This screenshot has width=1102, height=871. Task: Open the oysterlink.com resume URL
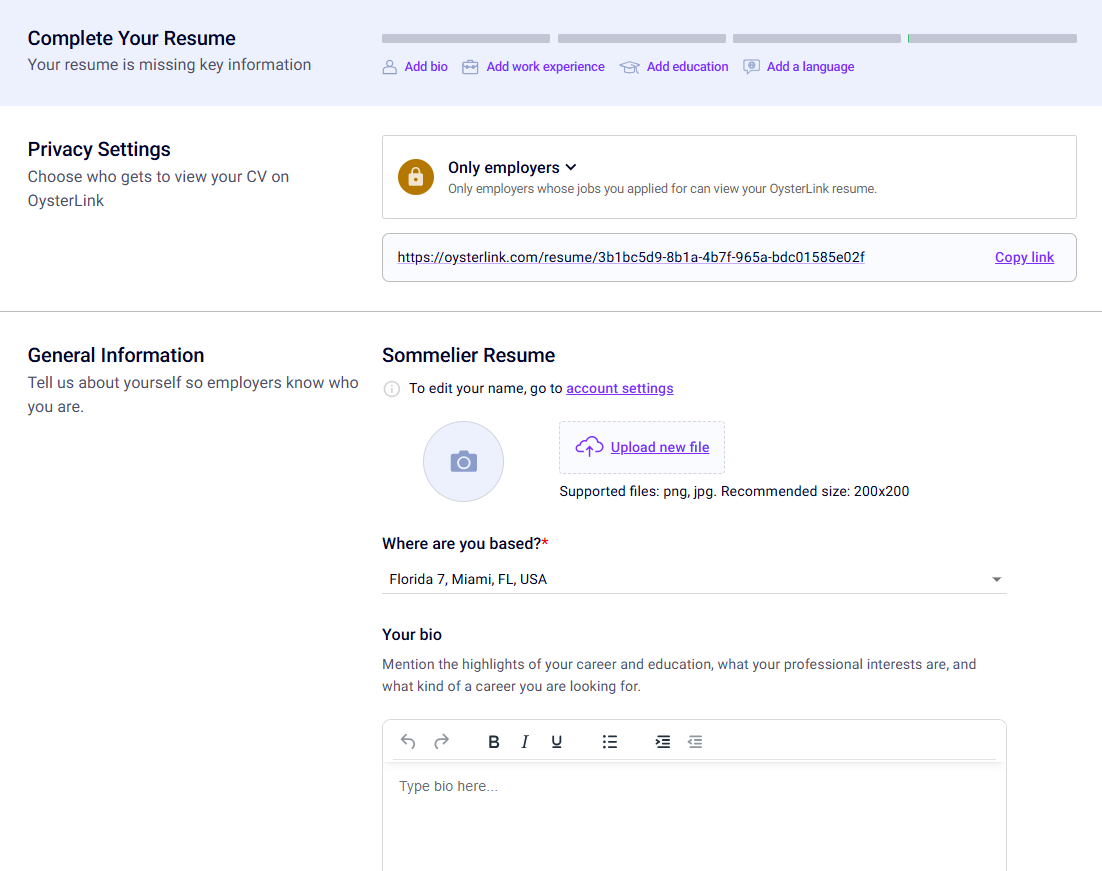tap(630, 257)
